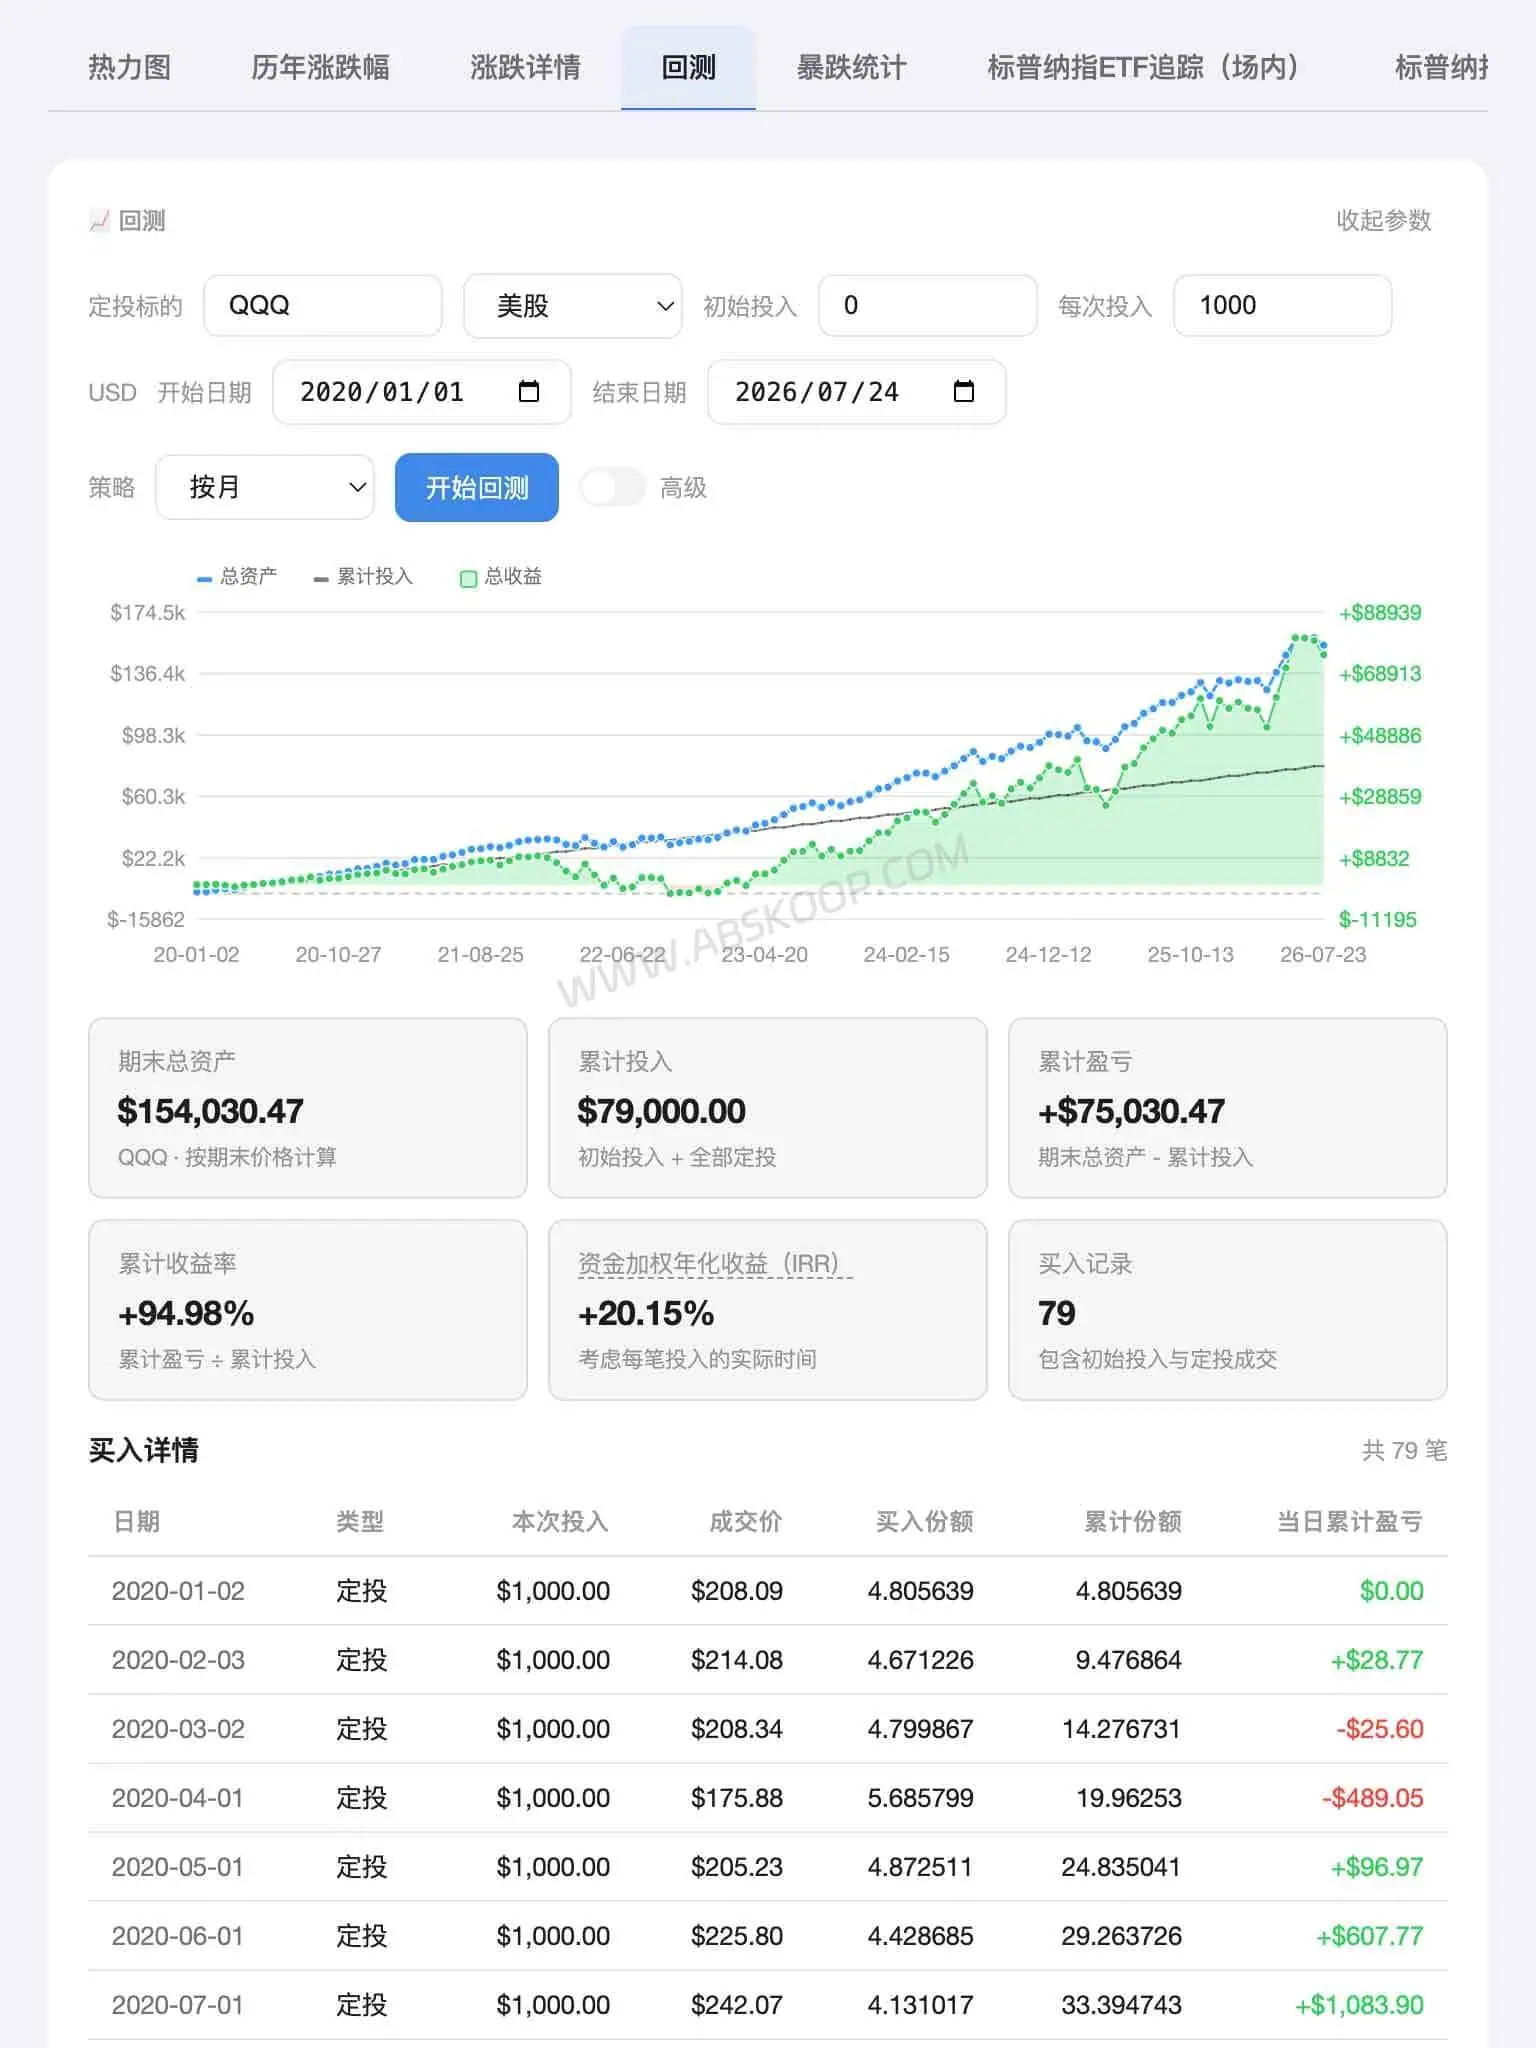Open calendar picker for start date

coord(529,392)
